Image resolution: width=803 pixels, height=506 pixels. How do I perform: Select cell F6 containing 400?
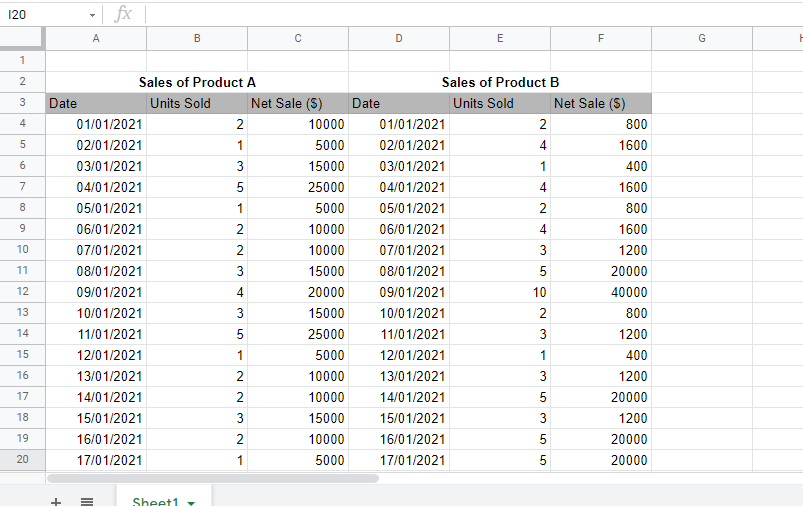click(x=601, y=166)
